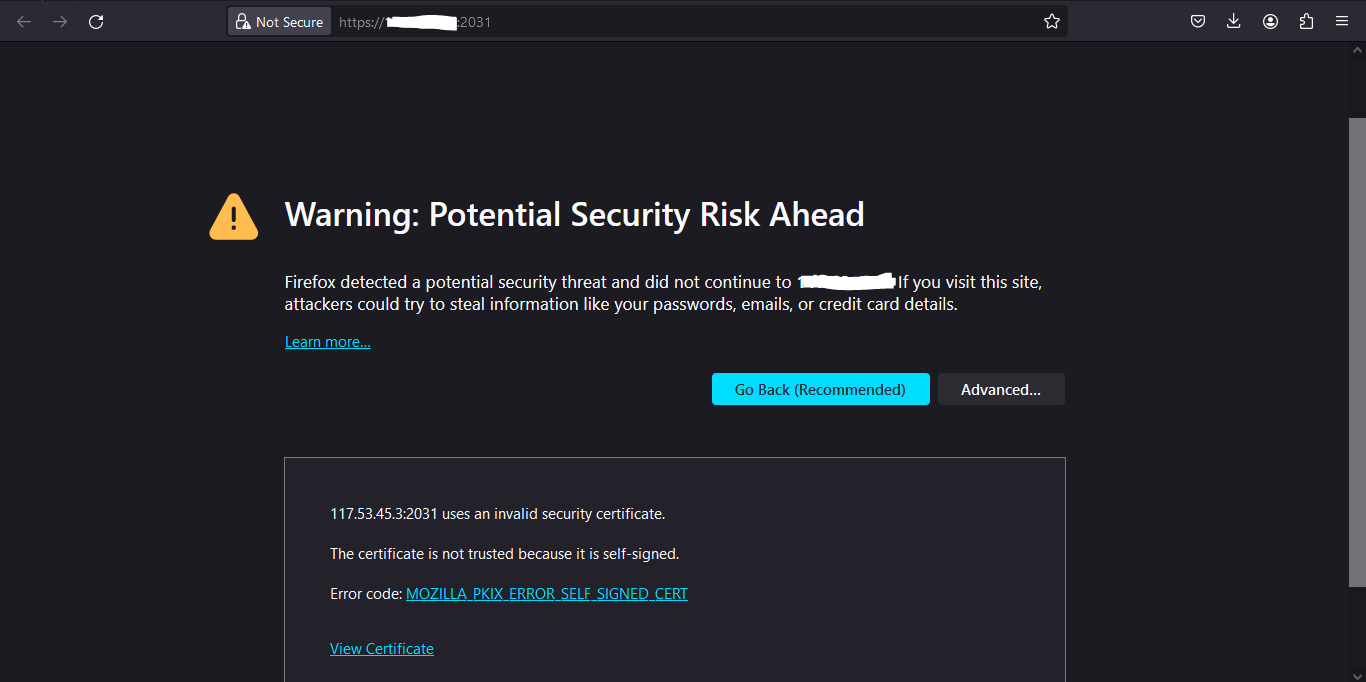Click the back navigation arrow
The image size is (1366, 682).
click(x=24, y=21)
